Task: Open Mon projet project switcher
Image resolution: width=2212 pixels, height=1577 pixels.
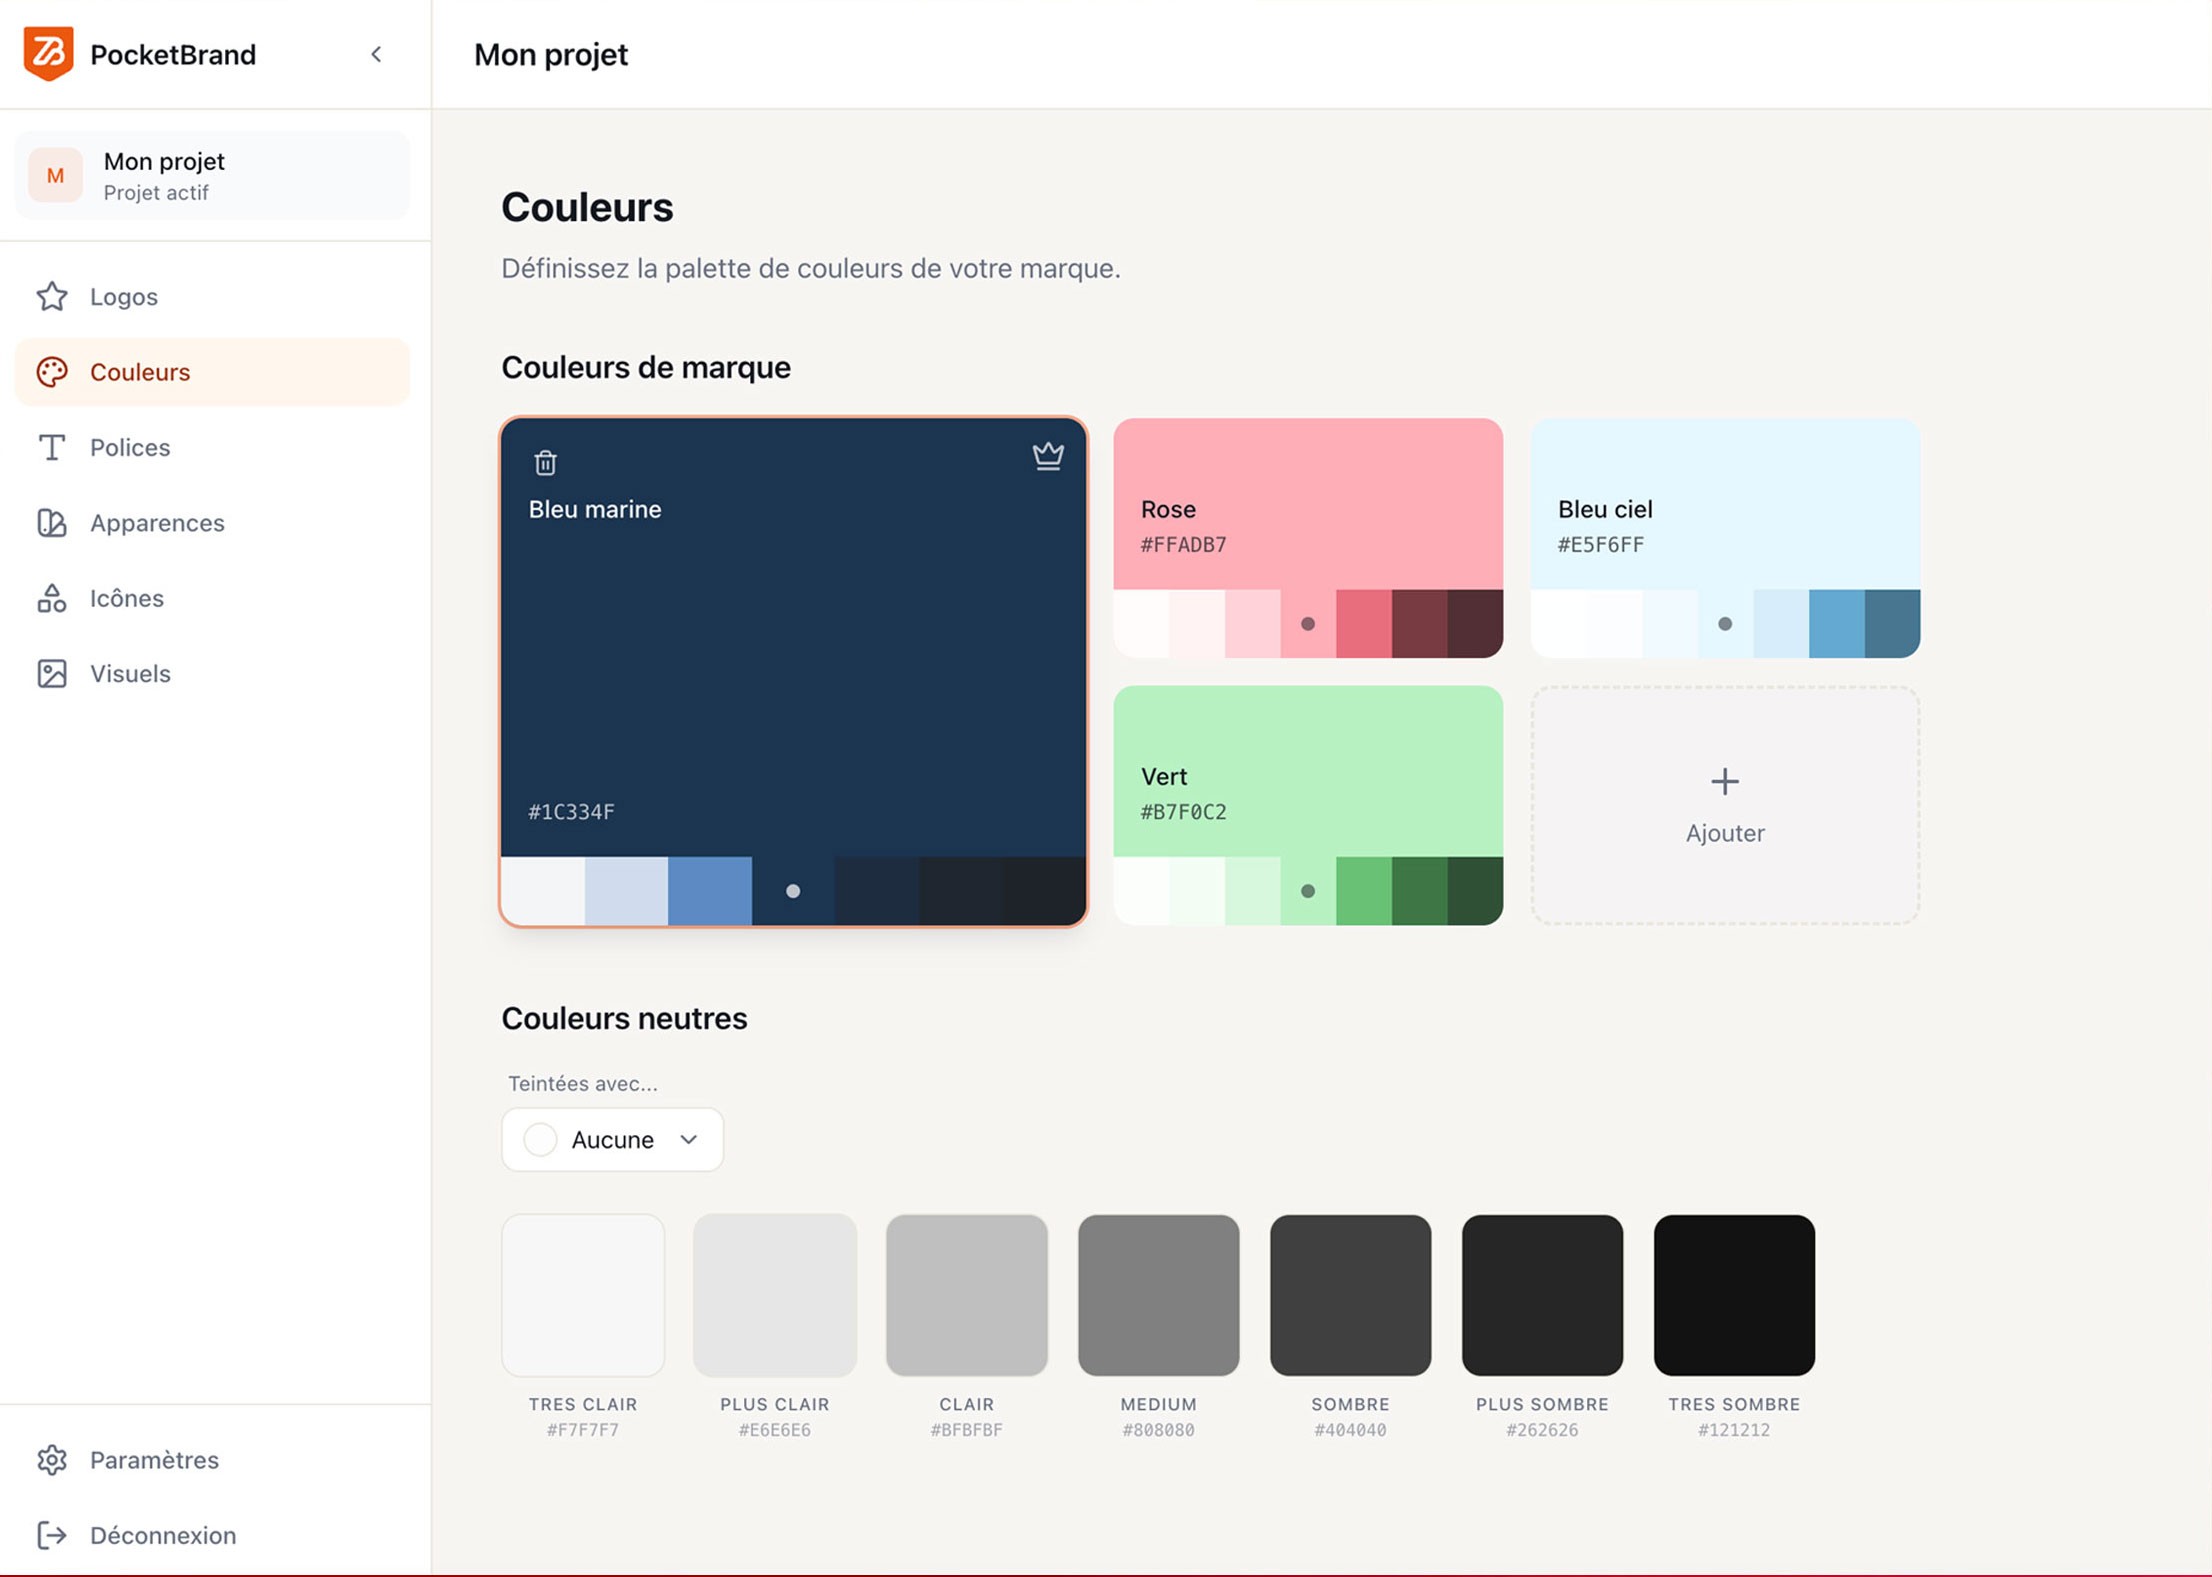Action: (x=212, y=175)
